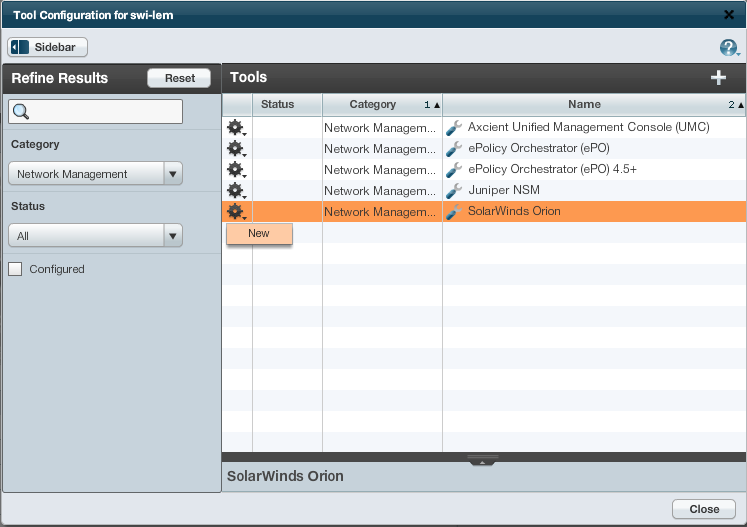Click SolarWinds Orion title in details pane
This screenshot has height=527, width=747.
[285, 476]
